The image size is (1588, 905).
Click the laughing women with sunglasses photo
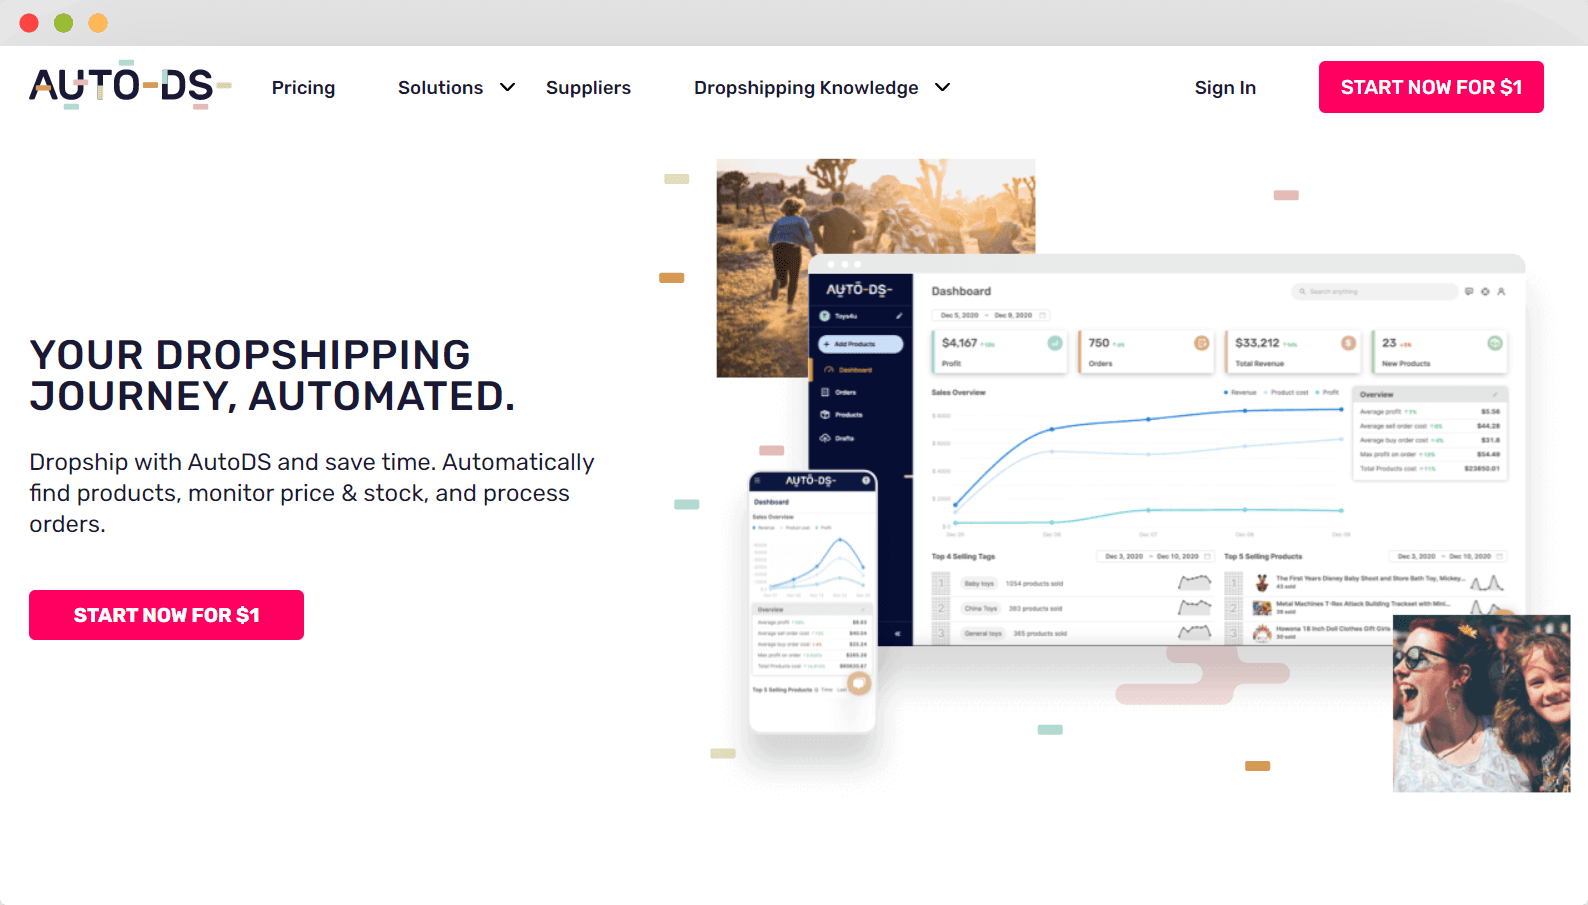(1481, 704)
